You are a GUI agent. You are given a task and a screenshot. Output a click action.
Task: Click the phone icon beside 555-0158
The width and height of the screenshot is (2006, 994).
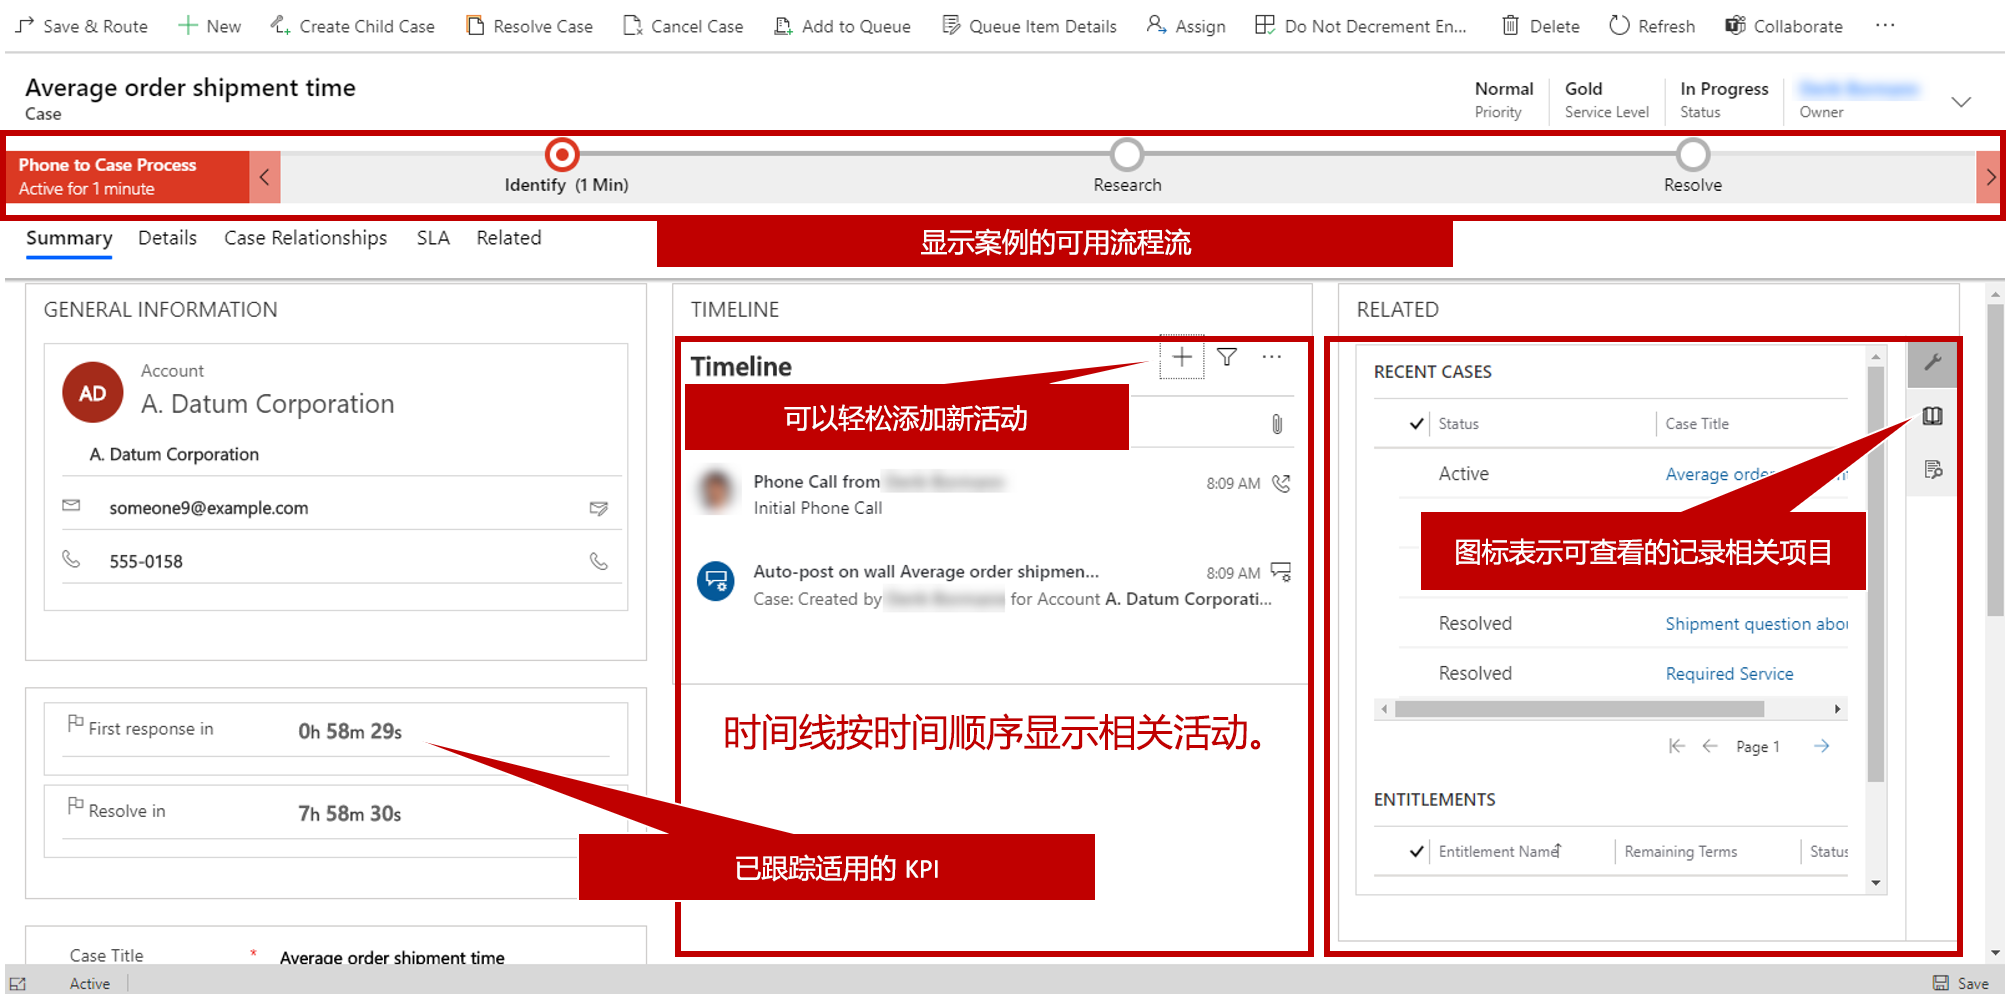599,561
